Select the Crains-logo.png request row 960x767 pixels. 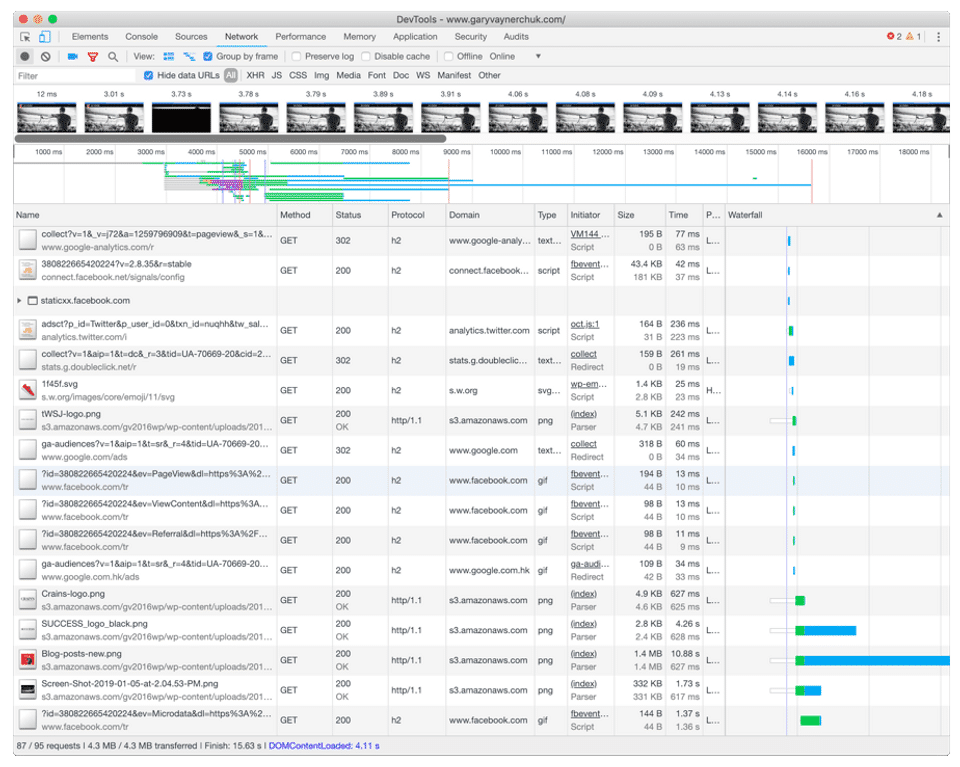click(481, 600)
